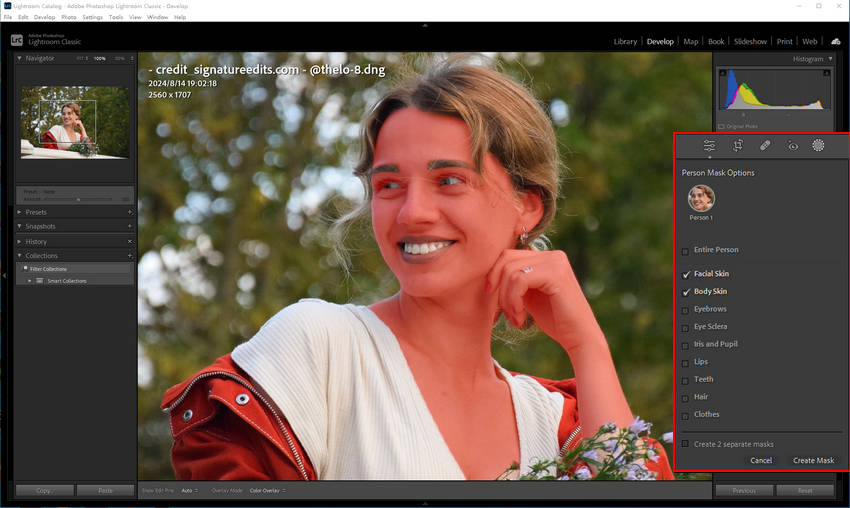Viewport: 850px width, 508px height.
Task: Collapse the Navigator panel
Action: point(20,58)
